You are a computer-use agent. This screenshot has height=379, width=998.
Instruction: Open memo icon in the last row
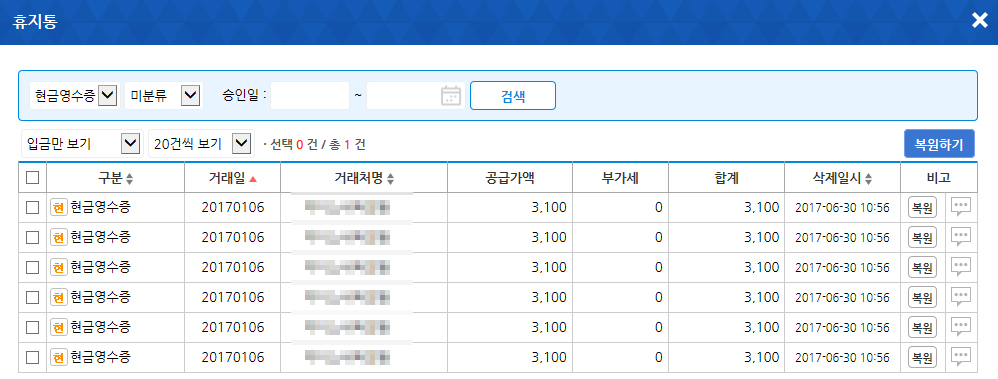pyautogui.click(x=960, y=357)
